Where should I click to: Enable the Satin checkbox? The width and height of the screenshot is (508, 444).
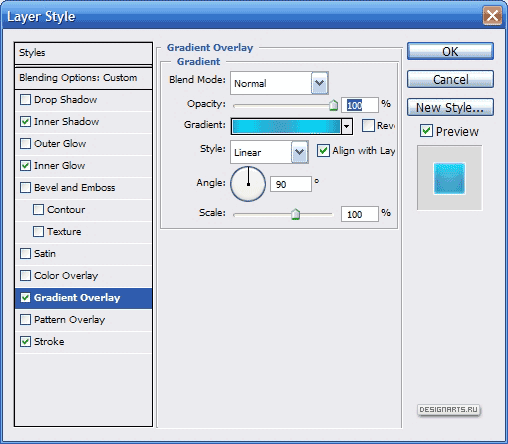pyautogui.click(x=25, y=254)
